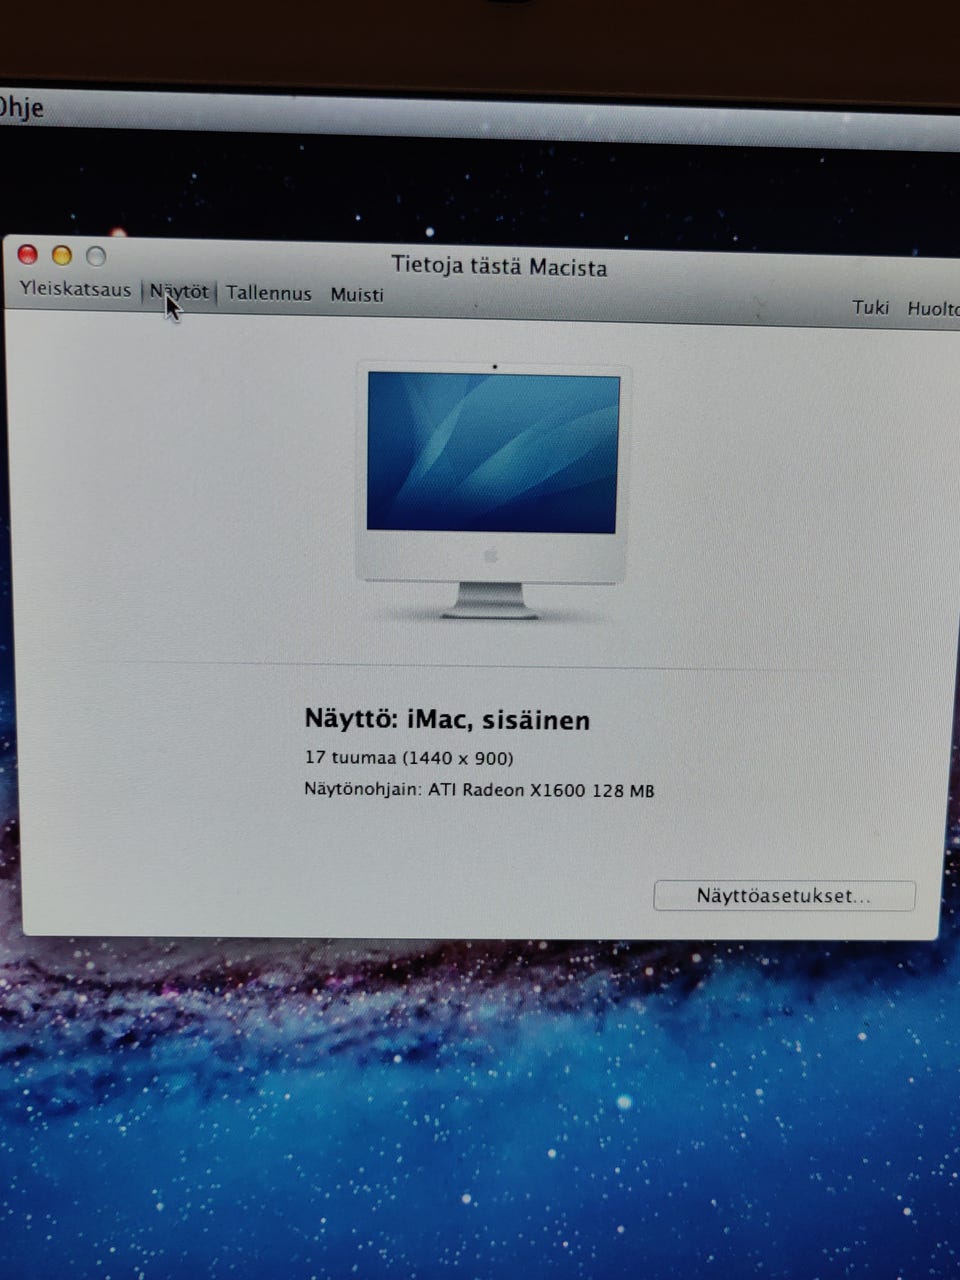Click the '17 tuumaa (1440 x 900)' text
The image size is (960, 1280).
pos(409,758)
